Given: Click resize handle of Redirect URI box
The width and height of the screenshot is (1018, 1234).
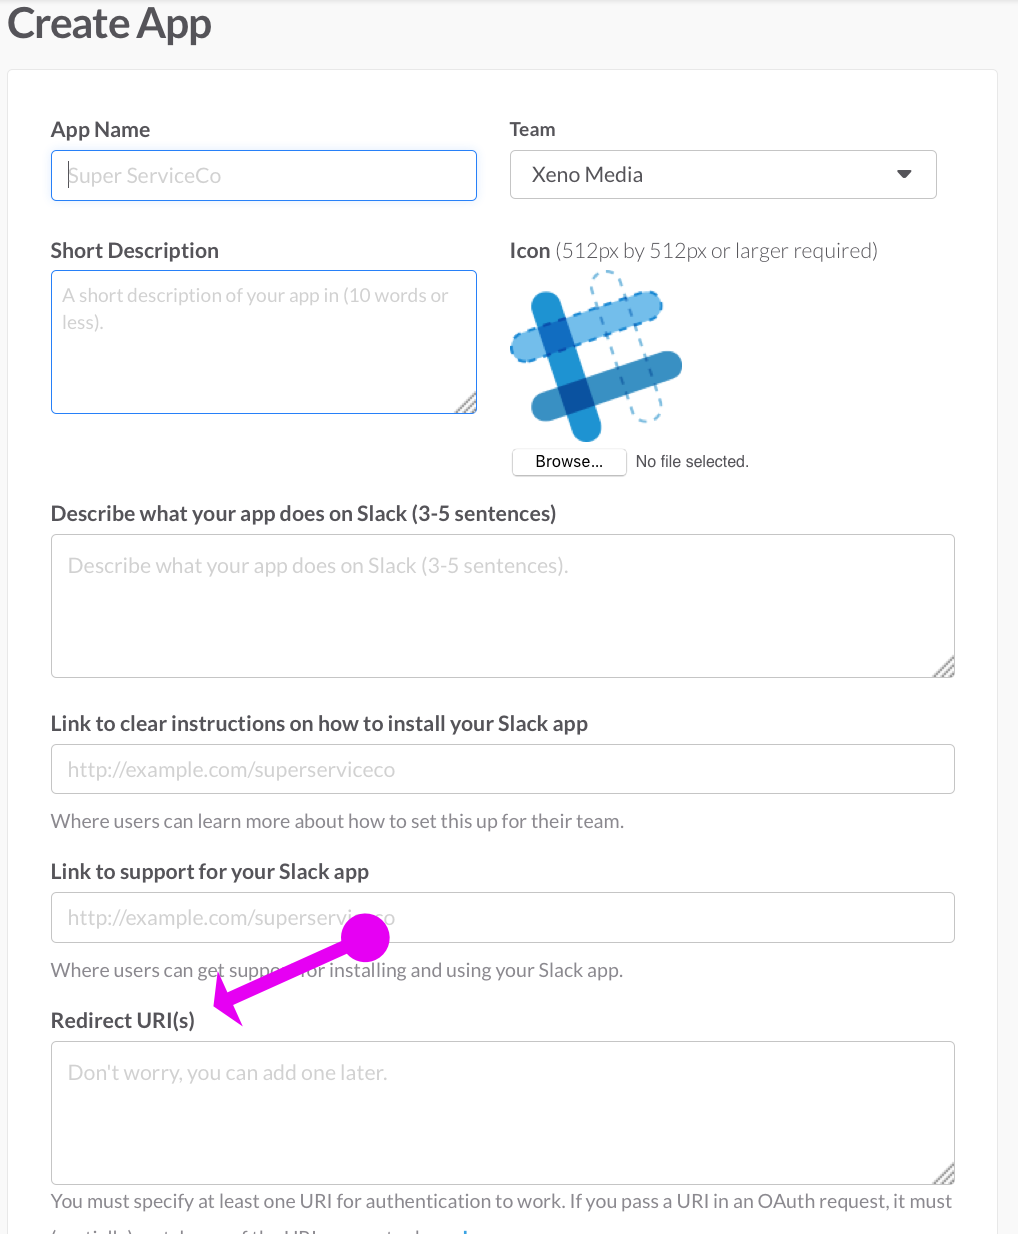Looking at the screenshot, I should pos(945,1175).
